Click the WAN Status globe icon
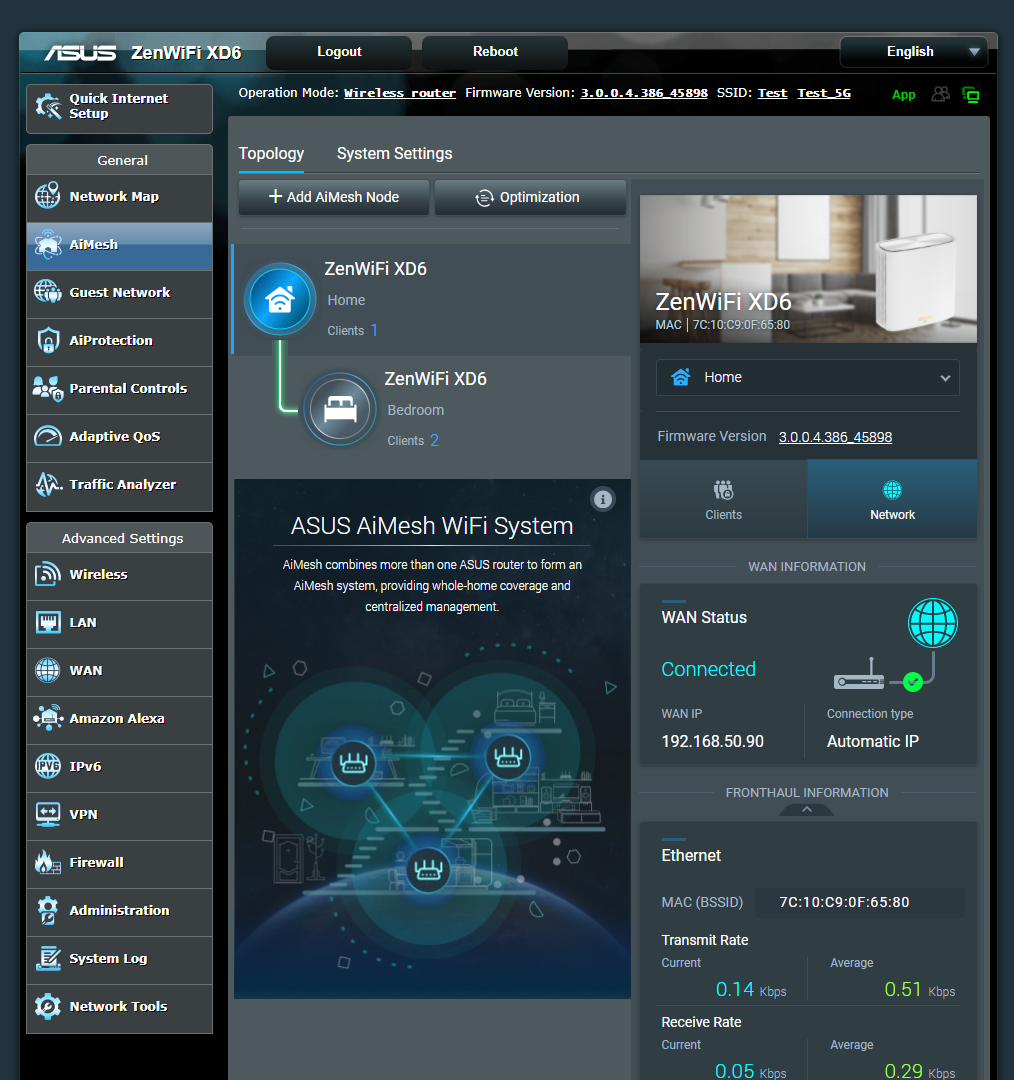The height and width of the screenshot is (1080, 1014). pyautogui.click(x=933, y=623)
